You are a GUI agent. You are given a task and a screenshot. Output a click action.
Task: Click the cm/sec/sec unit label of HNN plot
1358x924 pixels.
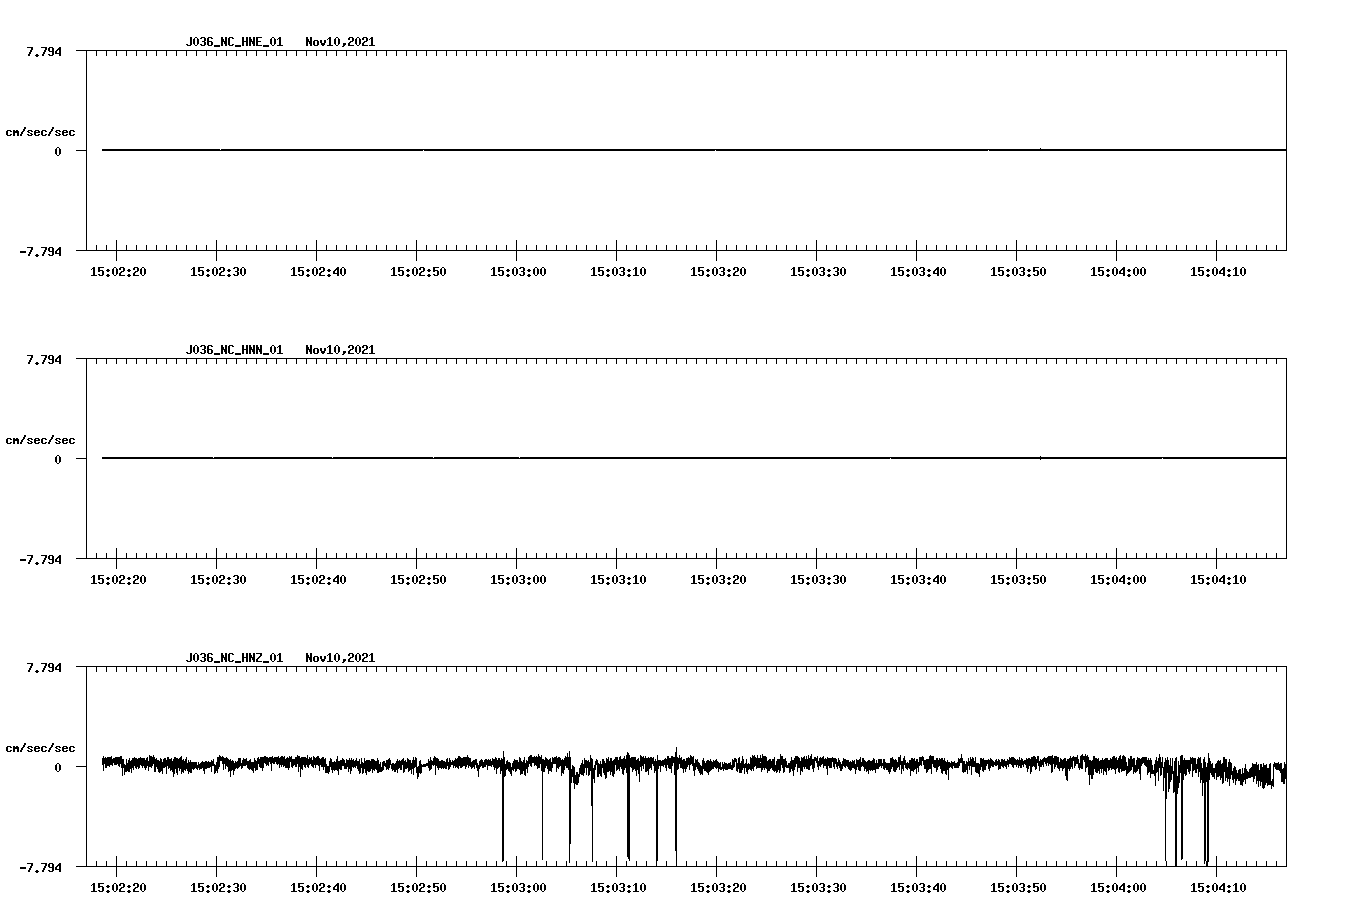[x=40, y=440]
